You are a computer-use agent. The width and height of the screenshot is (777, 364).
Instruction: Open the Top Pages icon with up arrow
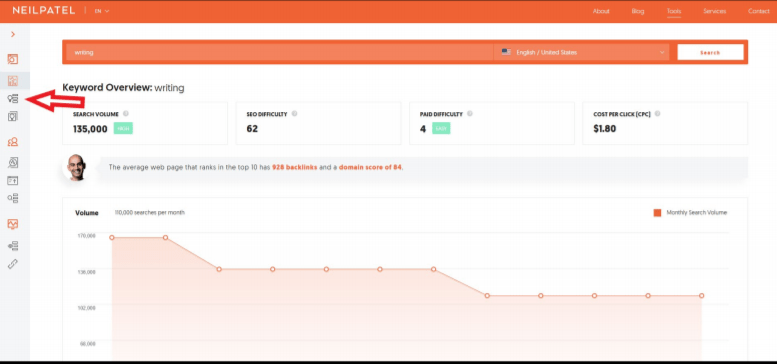point(13,181)
